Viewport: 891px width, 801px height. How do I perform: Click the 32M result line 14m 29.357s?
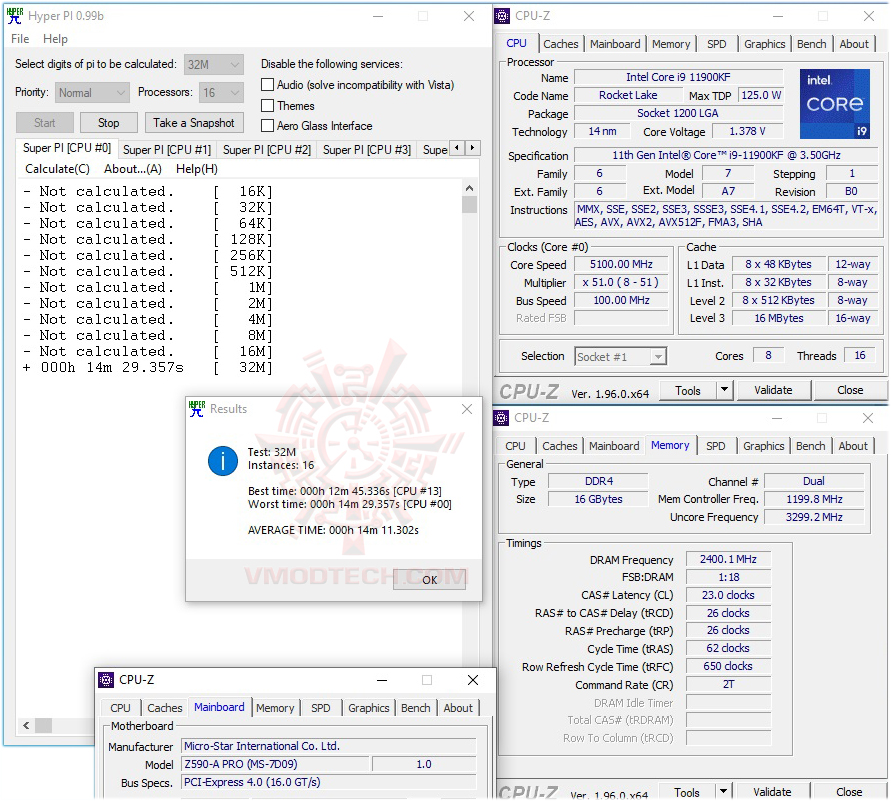(148, 368)
